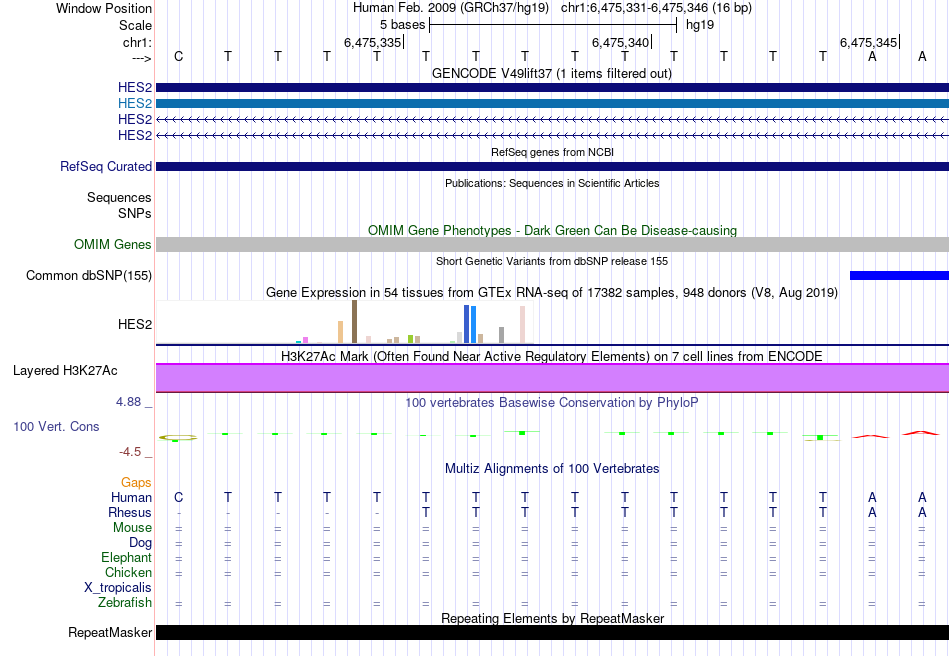950x656 pixels.
Task: Click the GTEx HES2 track label
Action: [x=135, y=325]
